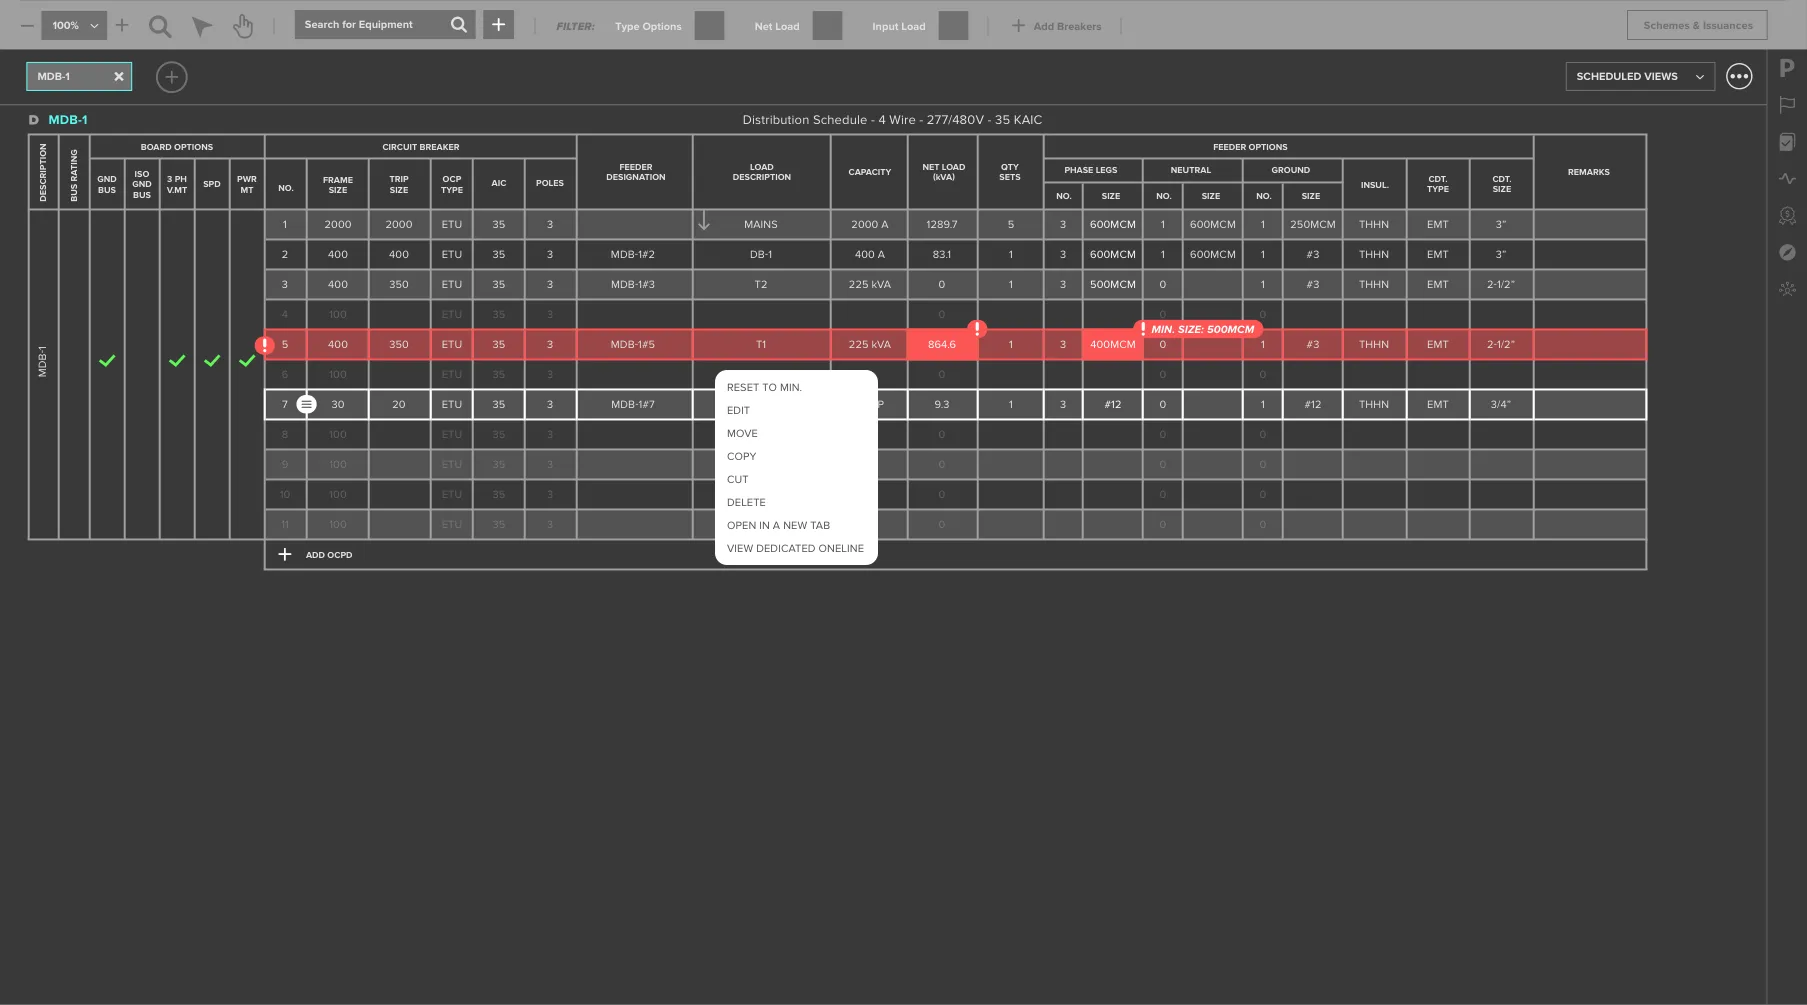Open the checklist icon in right sidebar
This screenshot has width=1807, height=1005.
click(x=1787, y=142)
